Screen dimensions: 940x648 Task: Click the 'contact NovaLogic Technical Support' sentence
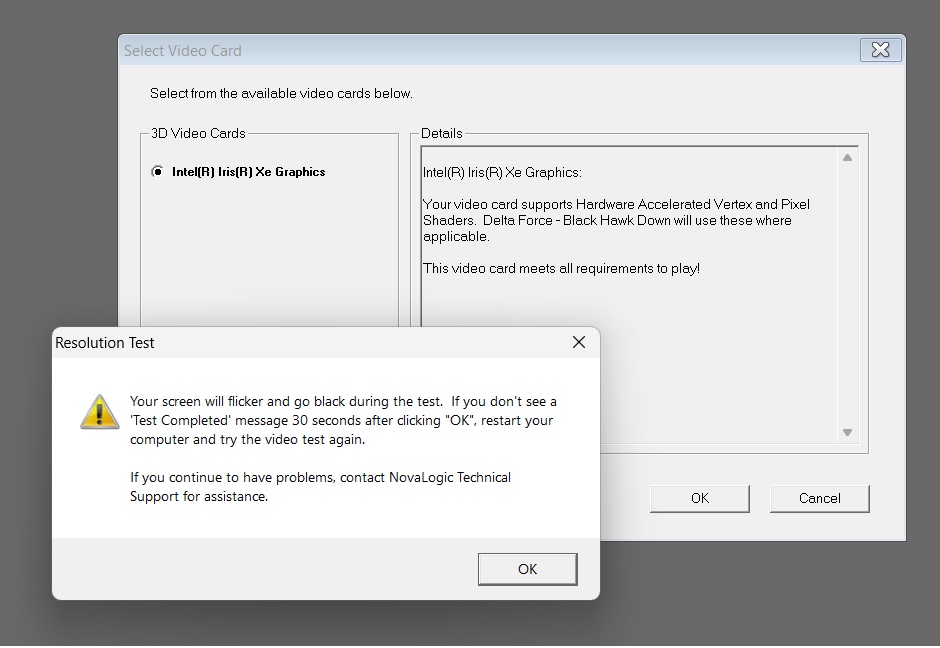click(321, 487)
